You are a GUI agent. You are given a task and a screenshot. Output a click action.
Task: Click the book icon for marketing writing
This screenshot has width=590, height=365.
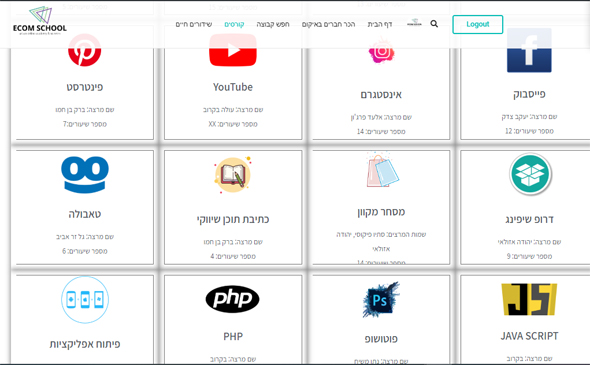pos(233,175)
